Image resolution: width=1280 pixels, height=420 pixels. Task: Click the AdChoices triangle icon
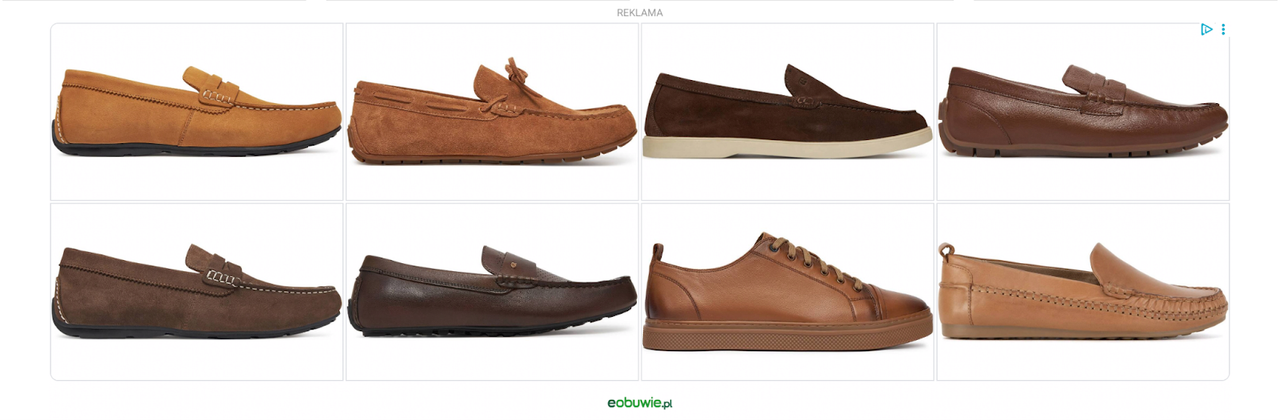[1206, 30]
